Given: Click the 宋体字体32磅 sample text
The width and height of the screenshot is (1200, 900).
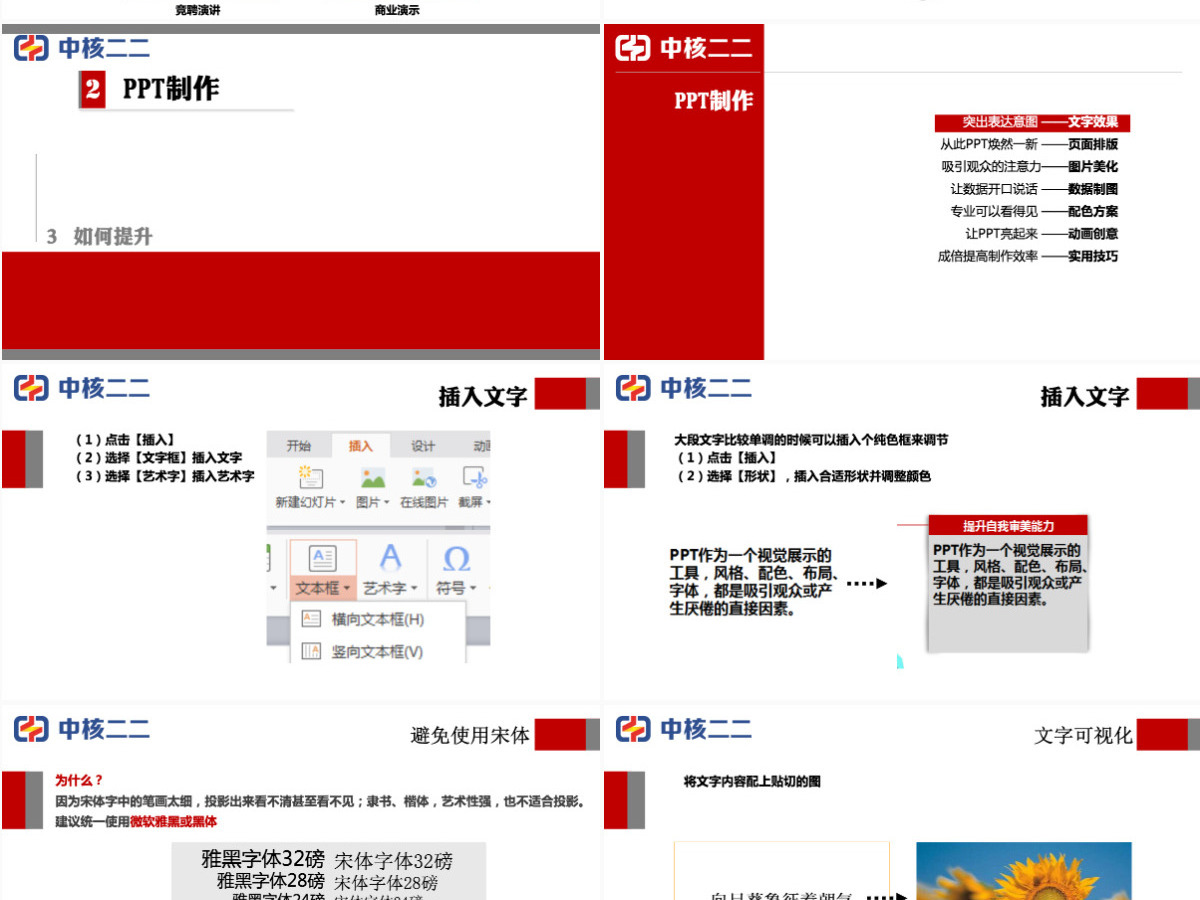Looking at the screenshot, I should click(x=393, y=861).
